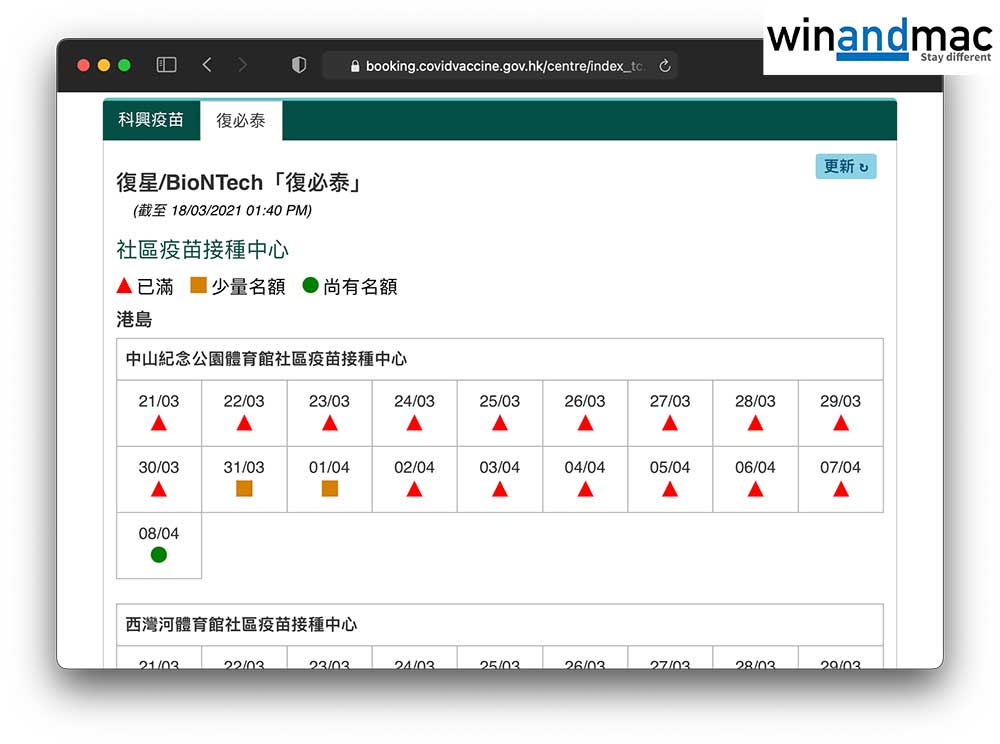Click the 中山紀念公園體育館 centre header
The height and width of the screenshot is (744, 1000).
(267, 359)
